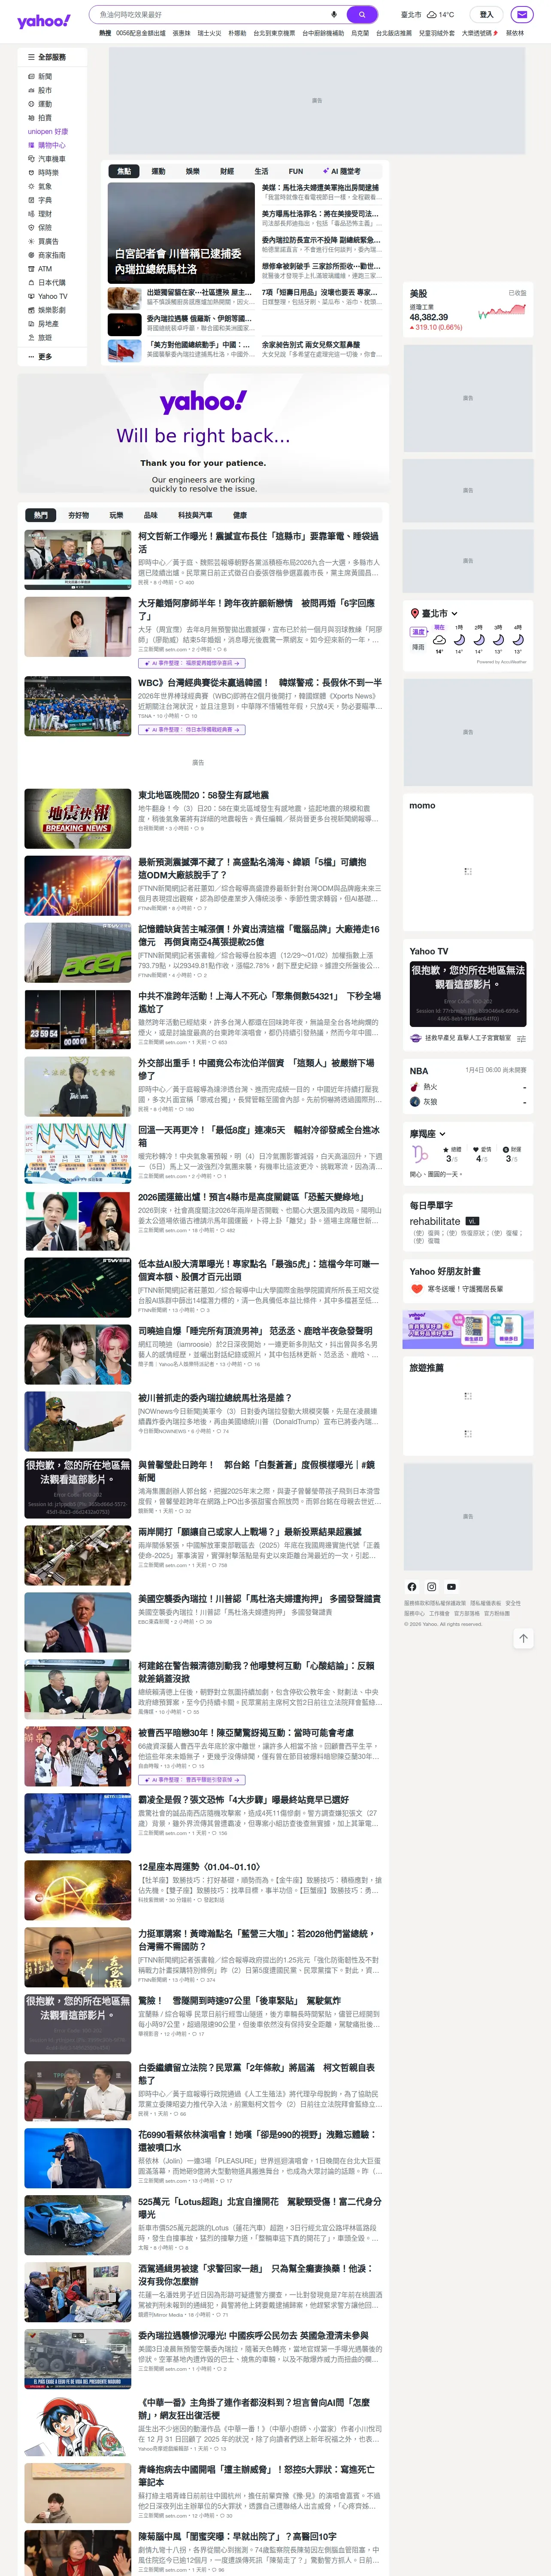Viewport: 551px width, 2576px height.
Task: Select the 夯好物 feed tab
Action: point(78,515)
